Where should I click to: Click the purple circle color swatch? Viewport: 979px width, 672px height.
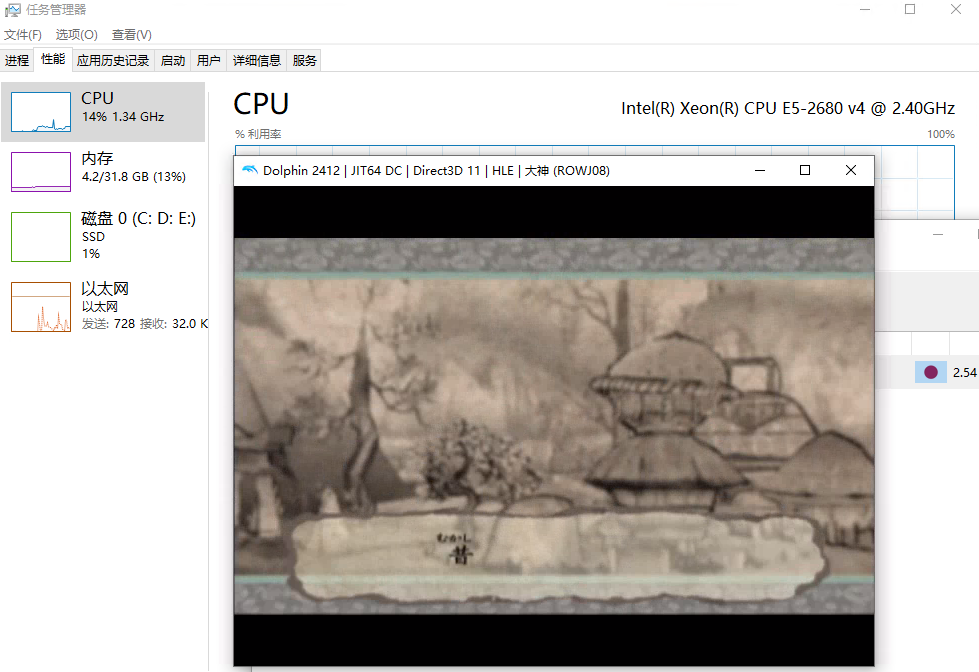[x=931, y=372]
